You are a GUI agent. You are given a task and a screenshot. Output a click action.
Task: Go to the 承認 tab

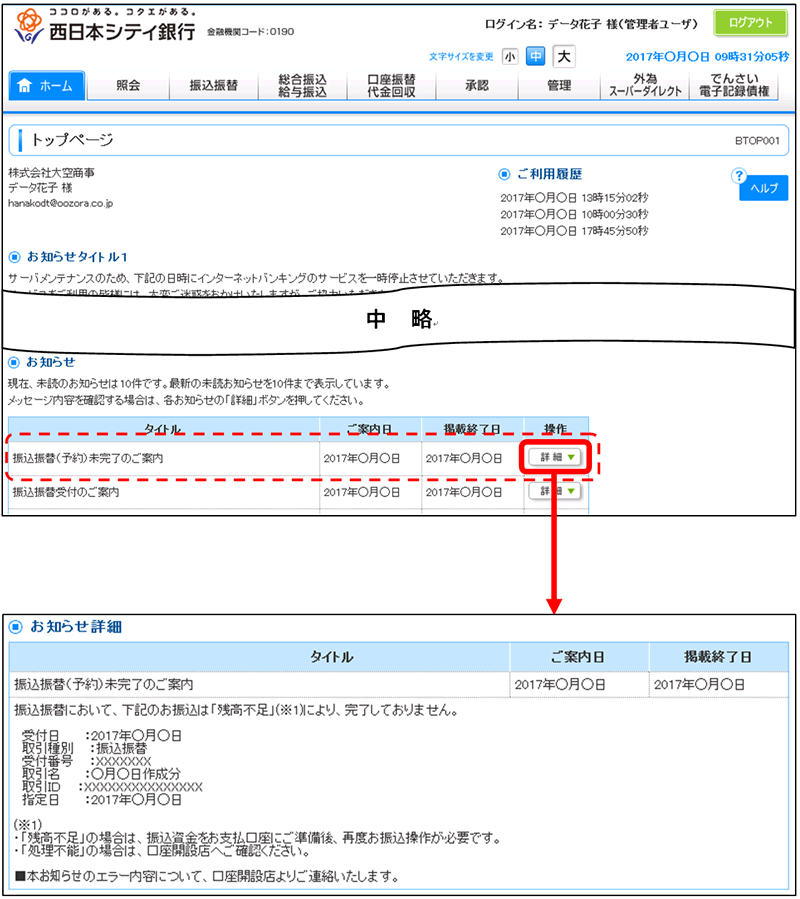pyautogui.click(x=477, y=86)
